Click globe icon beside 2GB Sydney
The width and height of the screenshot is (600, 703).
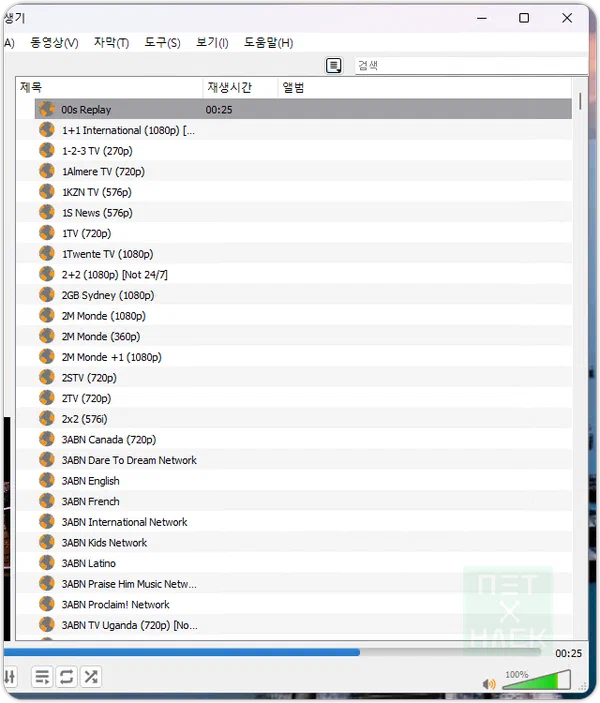tap(47, 295)
